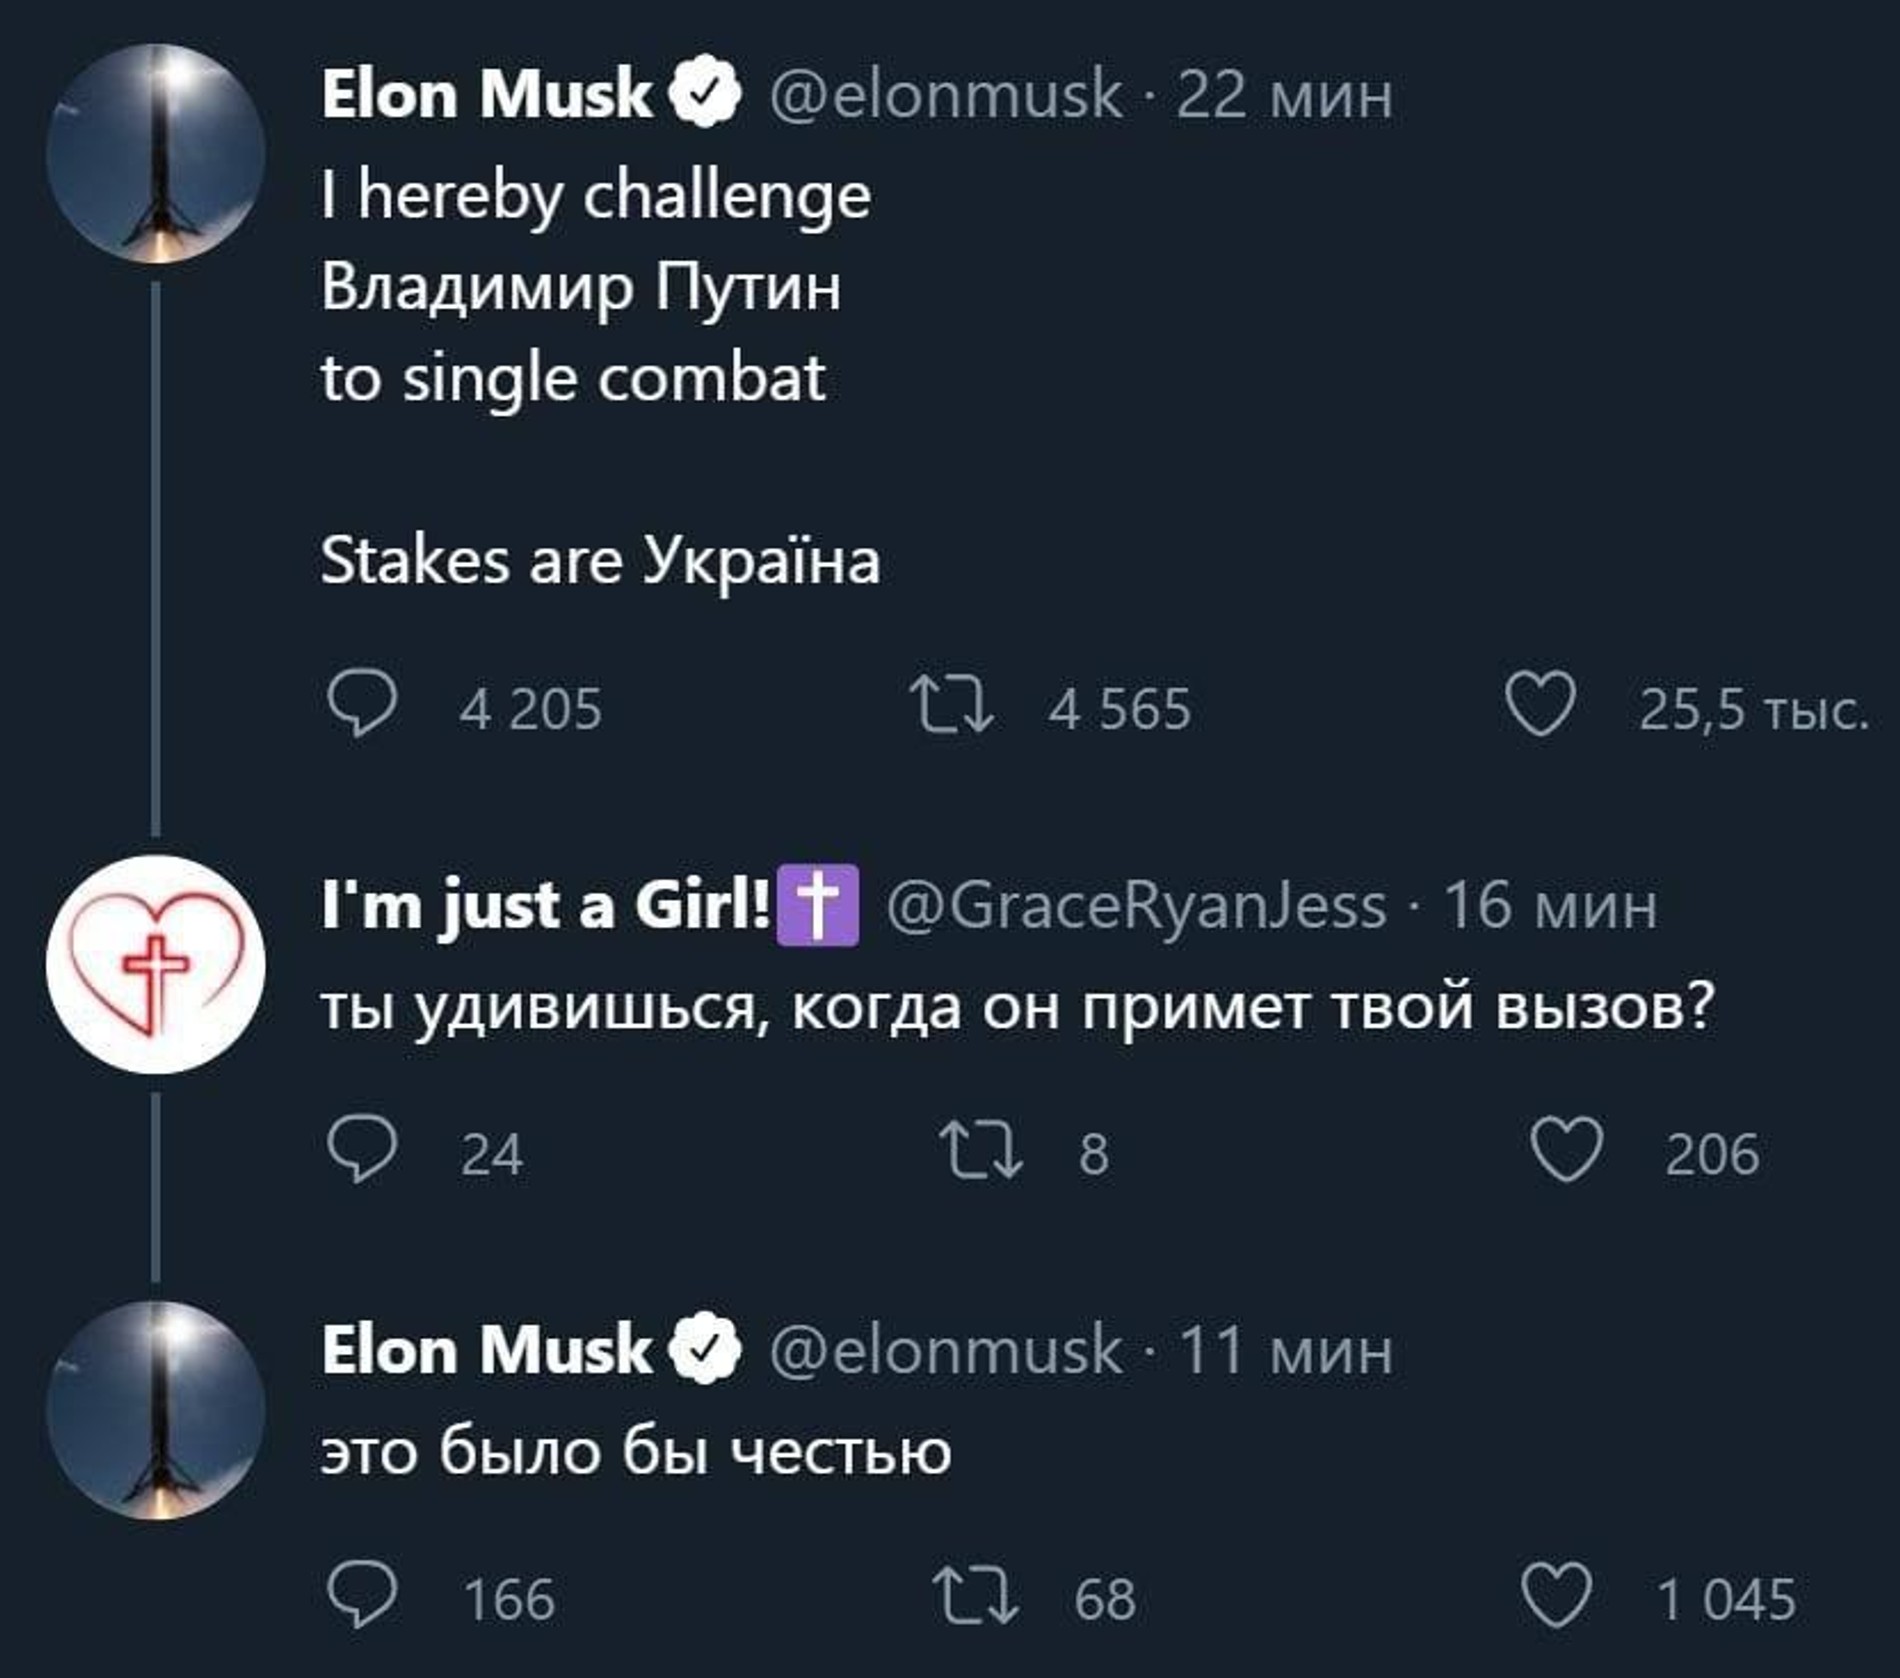This screenshot has height=1678, width=1900.
Task: Open the heart-and-cross profile picture
Action: point(155,964)
